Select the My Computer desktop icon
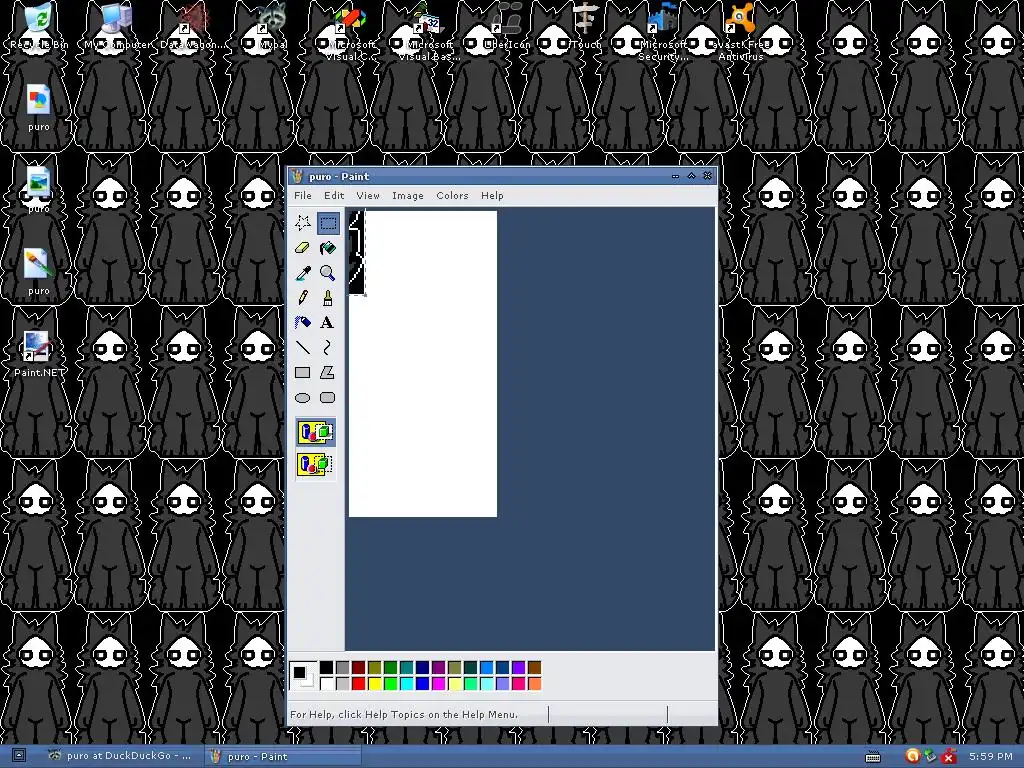Viewport: 1024px width, 768px height. 116,27
